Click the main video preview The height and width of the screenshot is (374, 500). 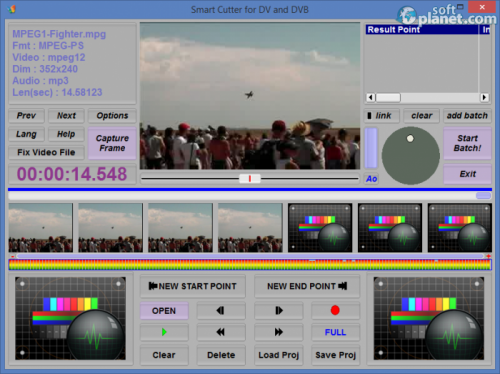pyautogui.click(x=250, y=96)
